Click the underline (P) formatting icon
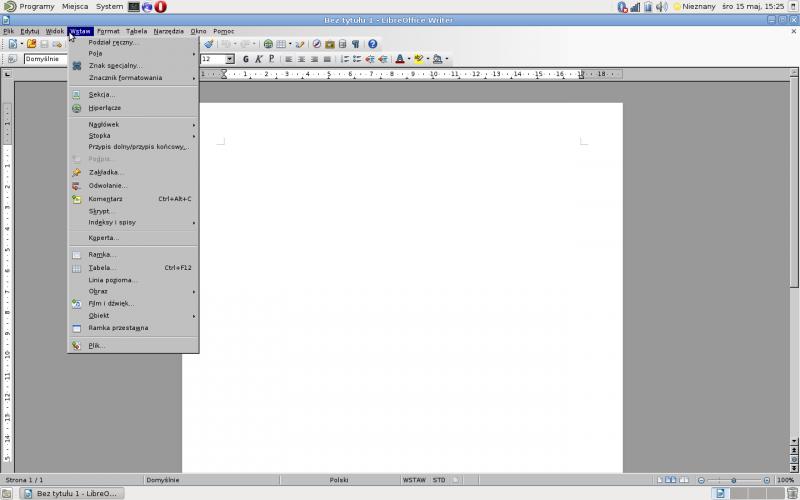800x500 pixels. [270, 59]
